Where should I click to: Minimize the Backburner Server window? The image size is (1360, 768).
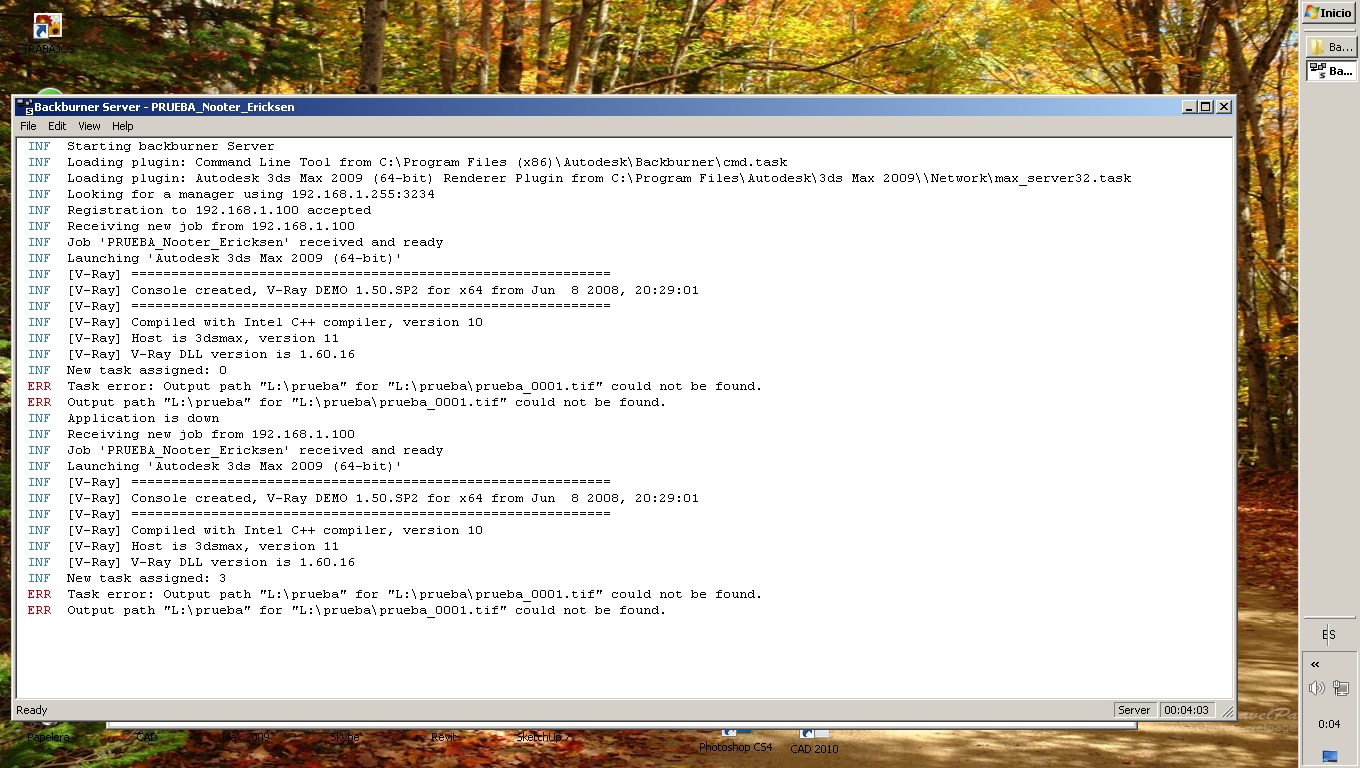tap(1189, 107)
